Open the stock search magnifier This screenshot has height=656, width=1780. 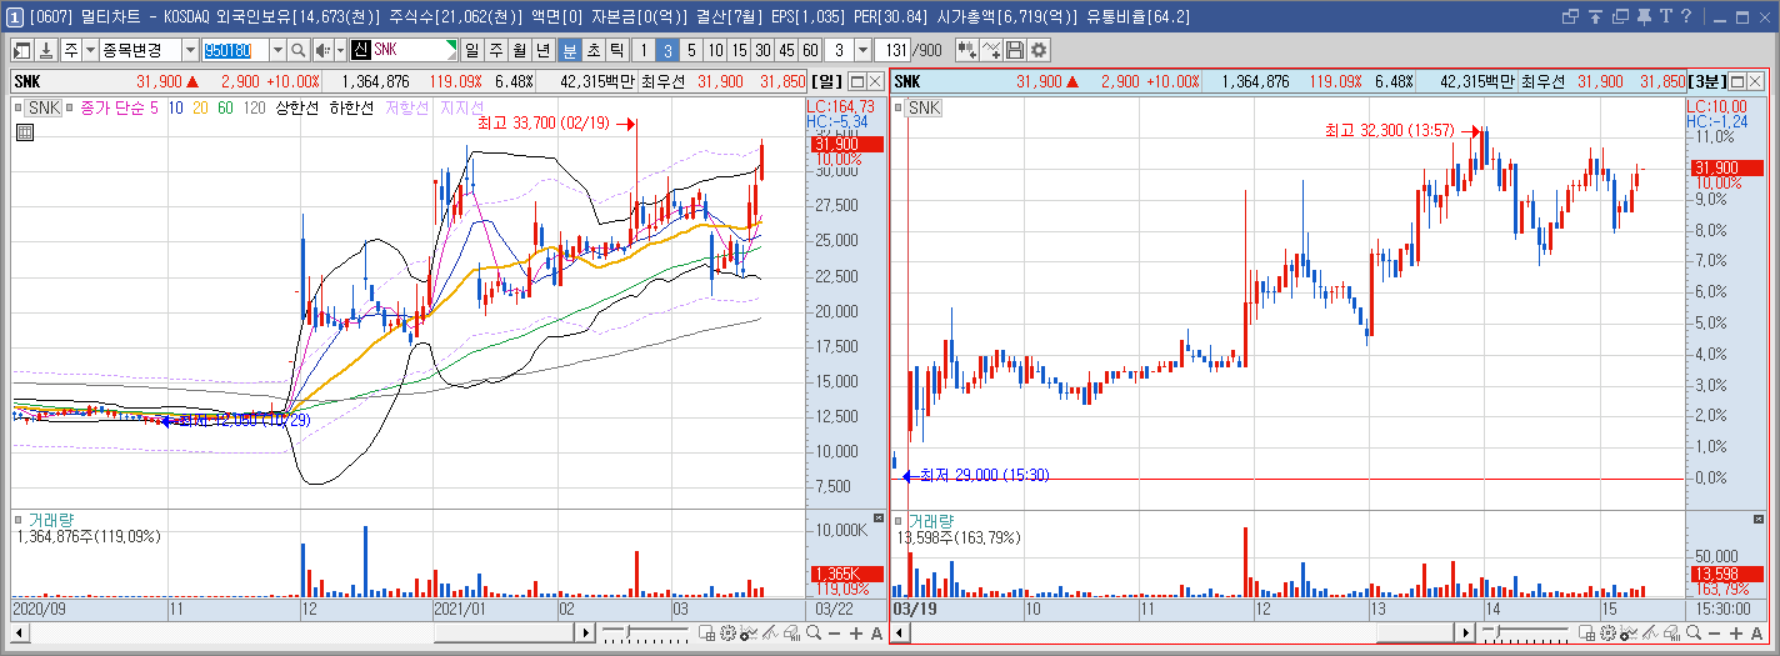[x=298, y=50]
